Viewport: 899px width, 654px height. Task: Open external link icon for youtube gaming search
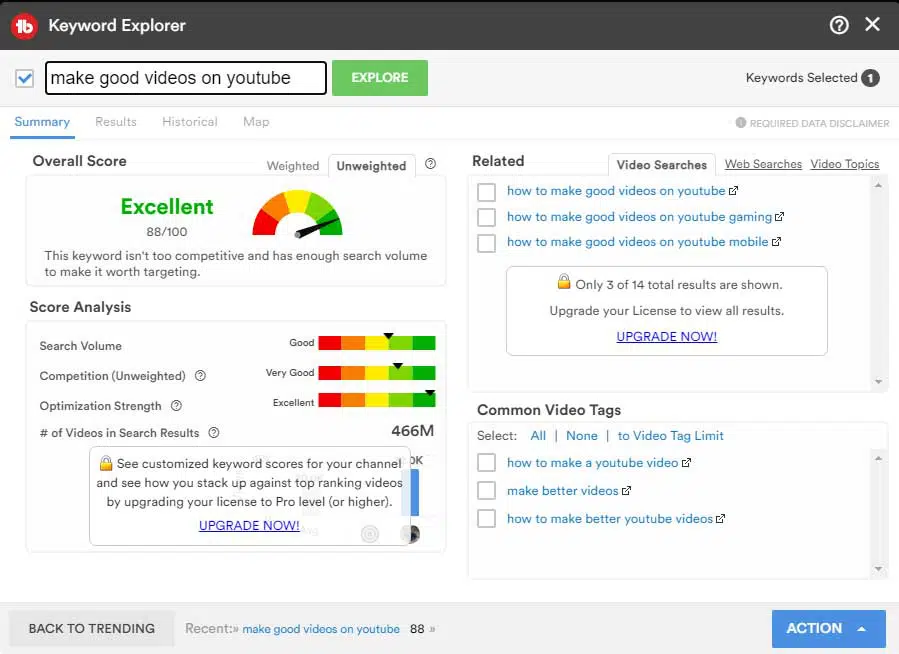point(780,217)
